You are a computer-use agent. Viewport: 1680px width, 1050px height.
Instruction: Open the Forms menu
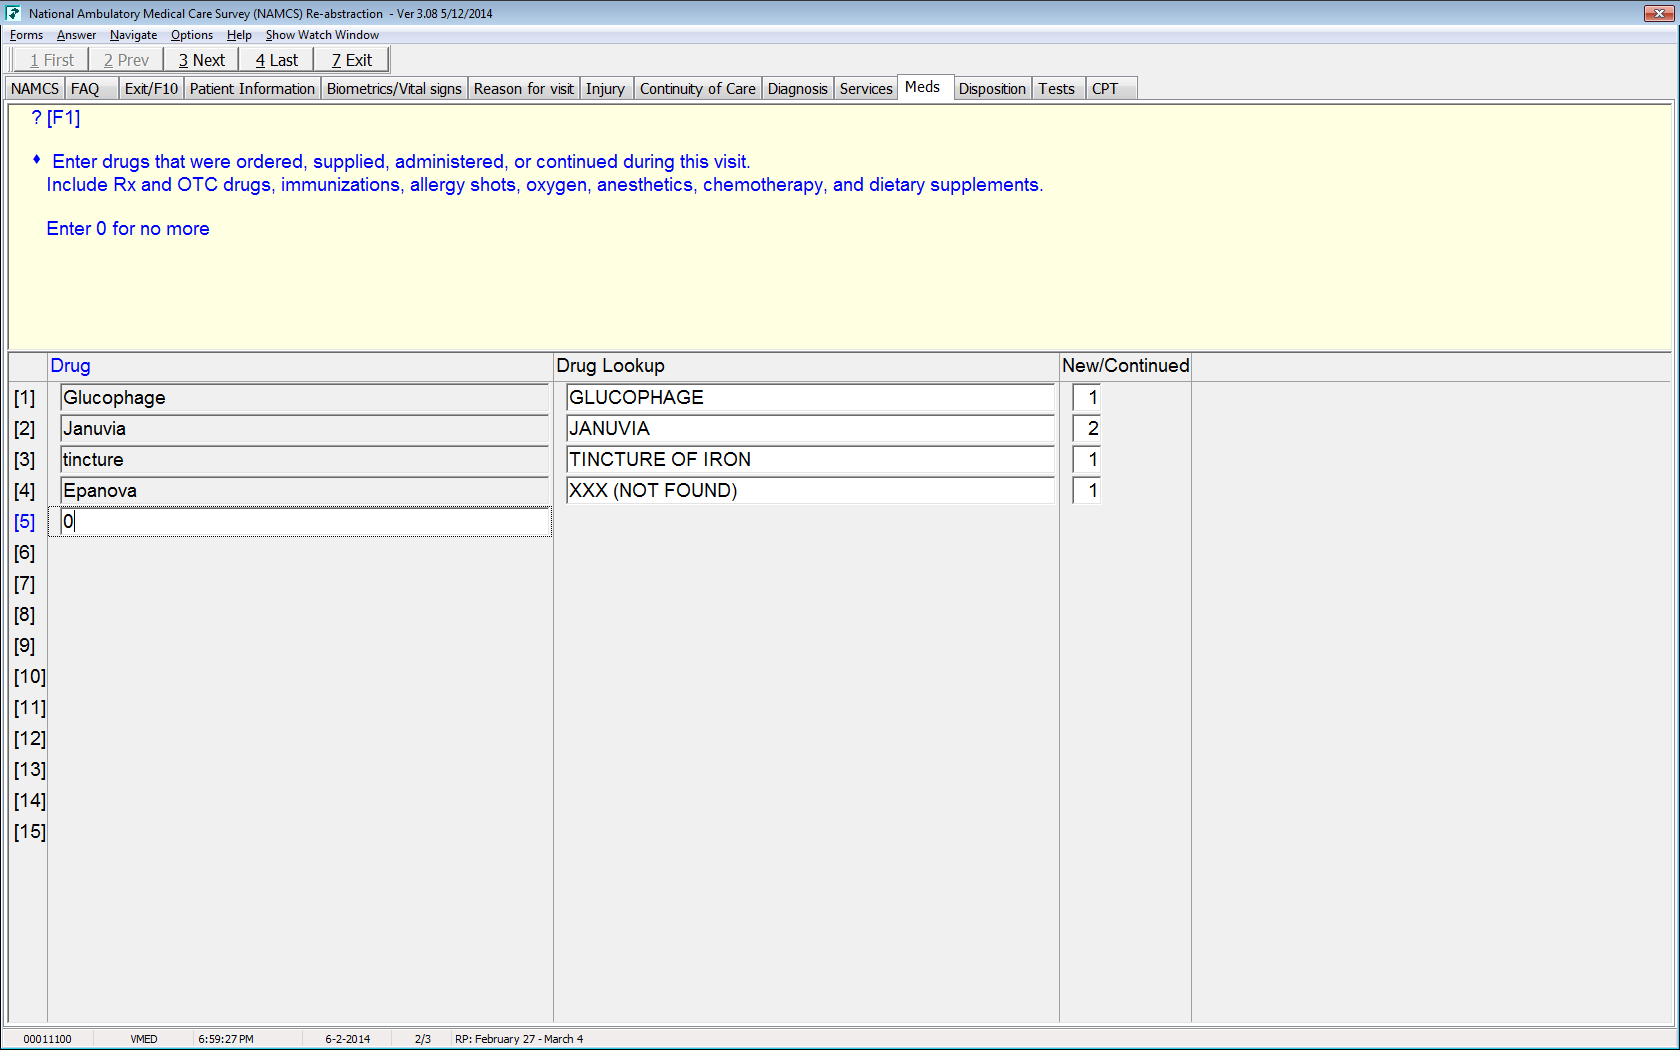click(x=26, y=35)
